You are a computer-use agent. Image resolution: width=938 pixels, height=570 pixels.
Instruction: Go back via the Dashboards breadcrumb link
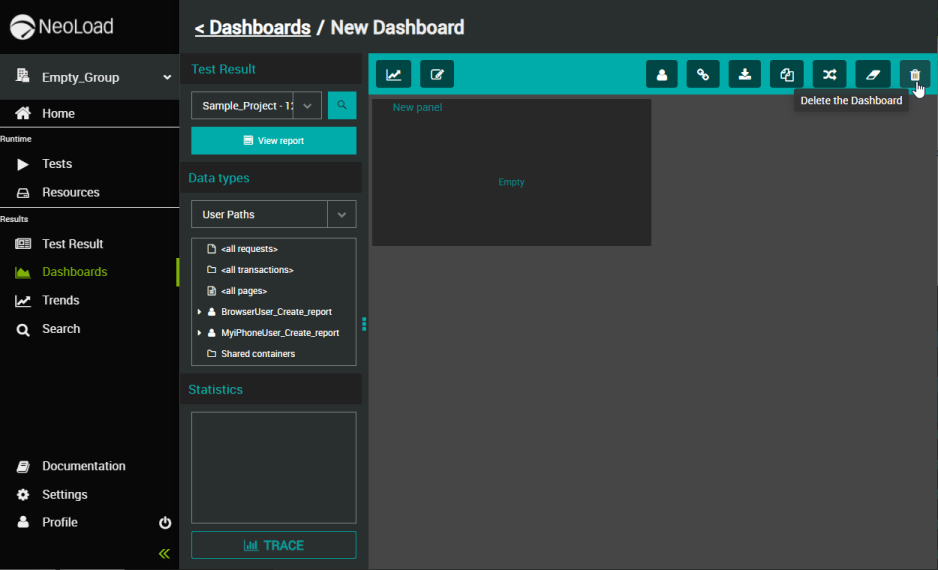point(252,27)
